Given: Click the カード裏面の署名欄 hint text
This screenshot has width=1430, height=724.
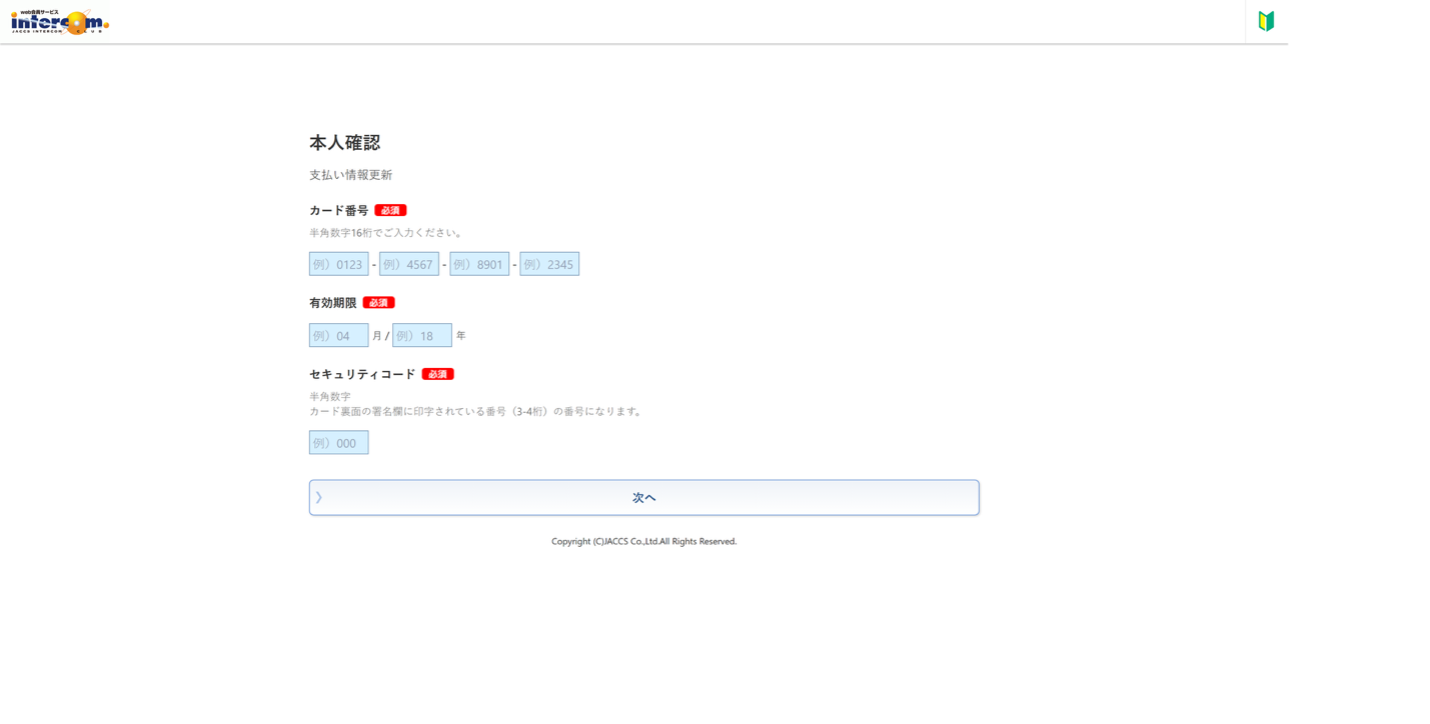Looking at the screenshot, I should [x=476, y=411].
